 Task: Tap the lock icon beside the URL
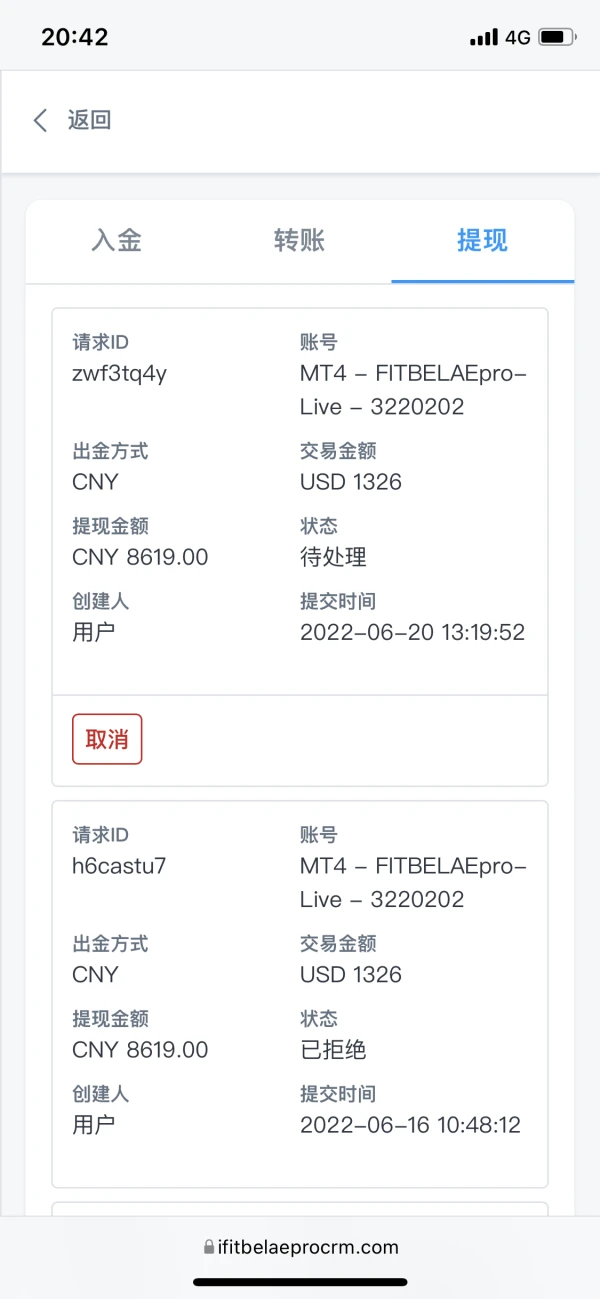click(208, 1247)
